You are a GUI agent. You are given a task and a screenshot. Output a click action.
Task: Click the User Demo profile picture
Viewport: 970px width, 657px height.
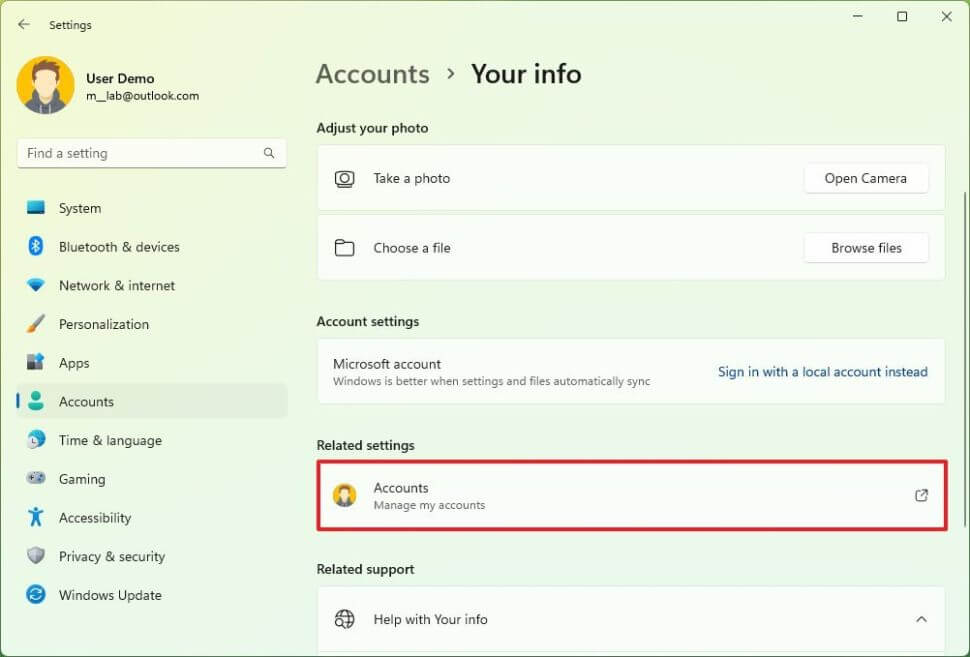pyautogui.click(x=45, y=85)
